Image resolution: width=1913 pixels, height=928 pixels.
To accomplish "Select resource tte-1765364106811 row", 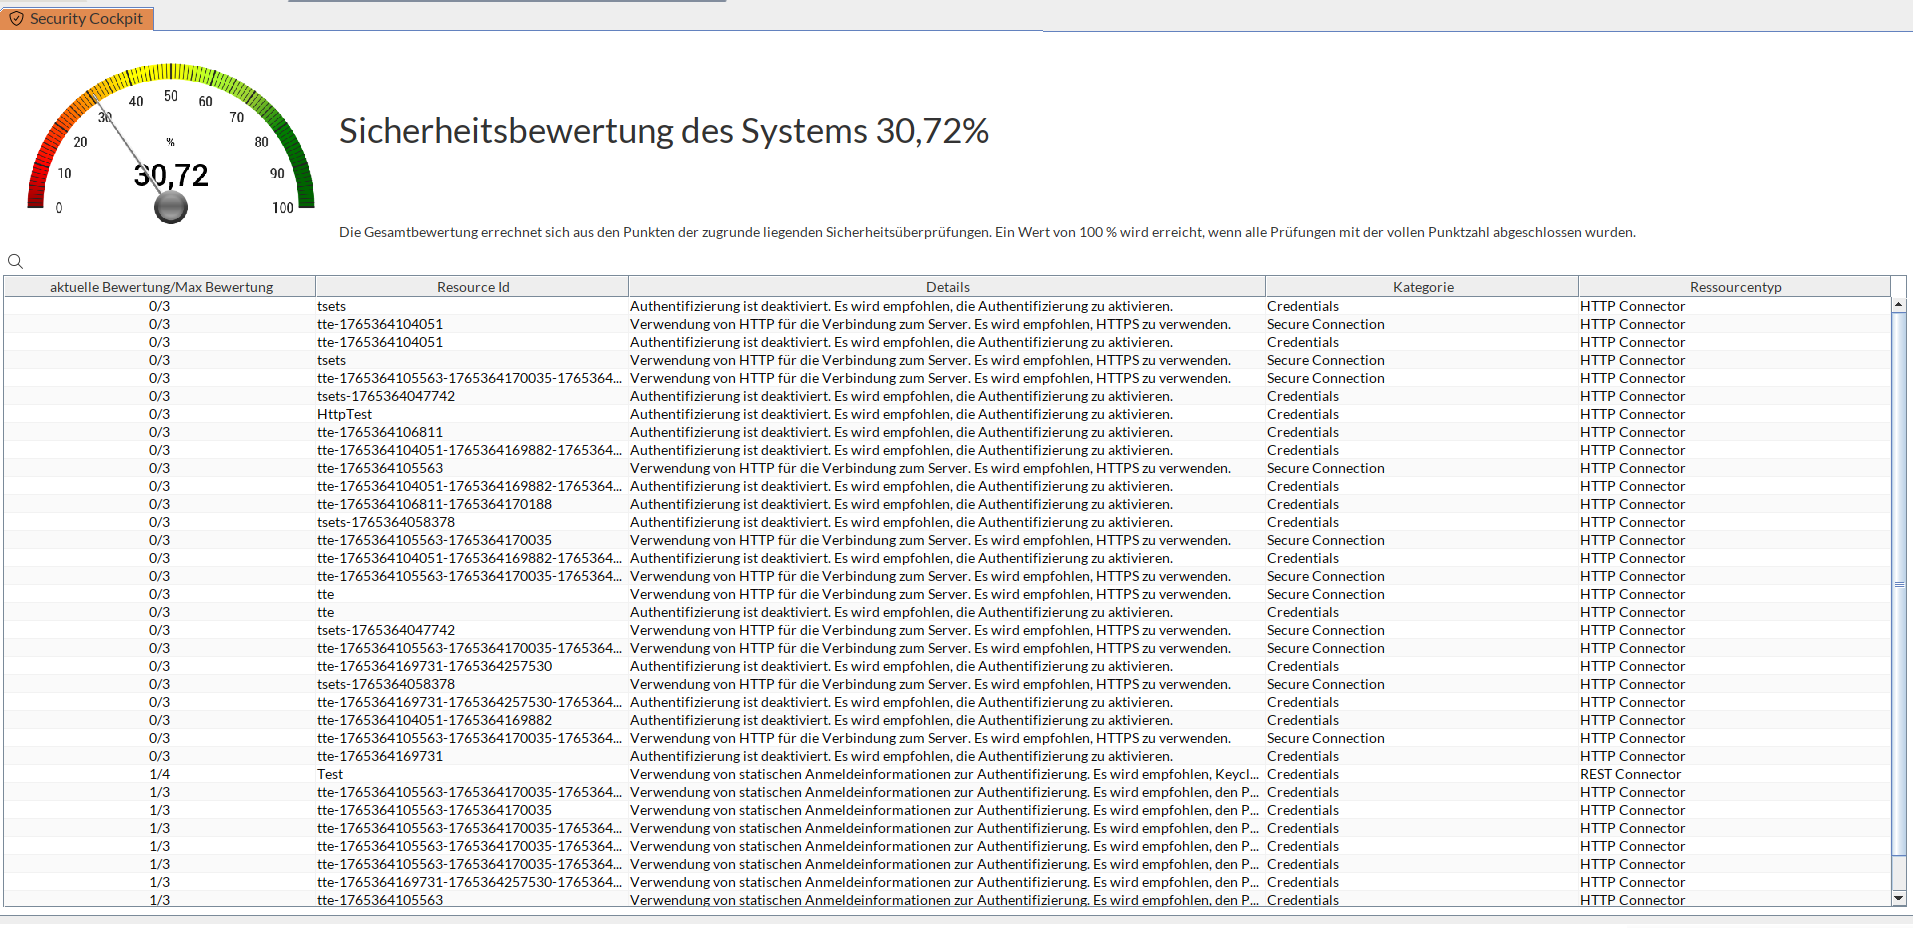I will (x=379, y=432).
